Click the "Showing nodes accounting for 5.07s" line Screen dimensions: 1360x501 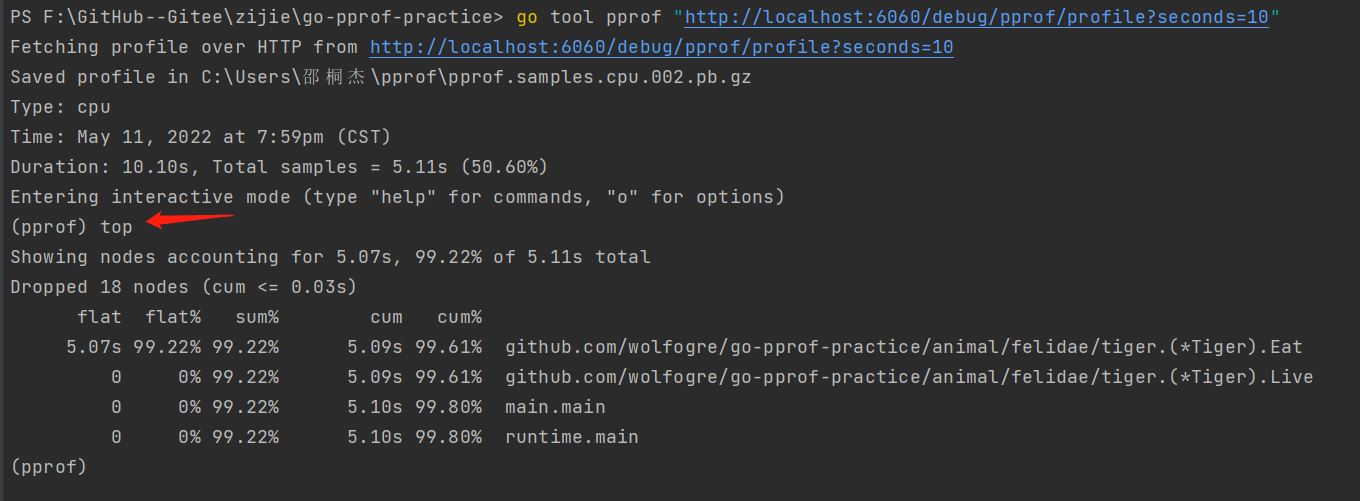(x=330, y=257)
